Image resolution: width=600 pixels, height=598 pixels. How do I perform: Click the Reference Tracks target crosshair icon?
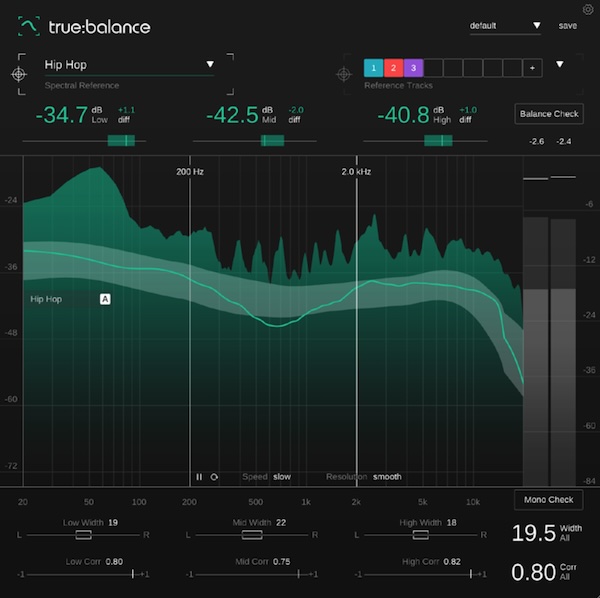point(344,74)
